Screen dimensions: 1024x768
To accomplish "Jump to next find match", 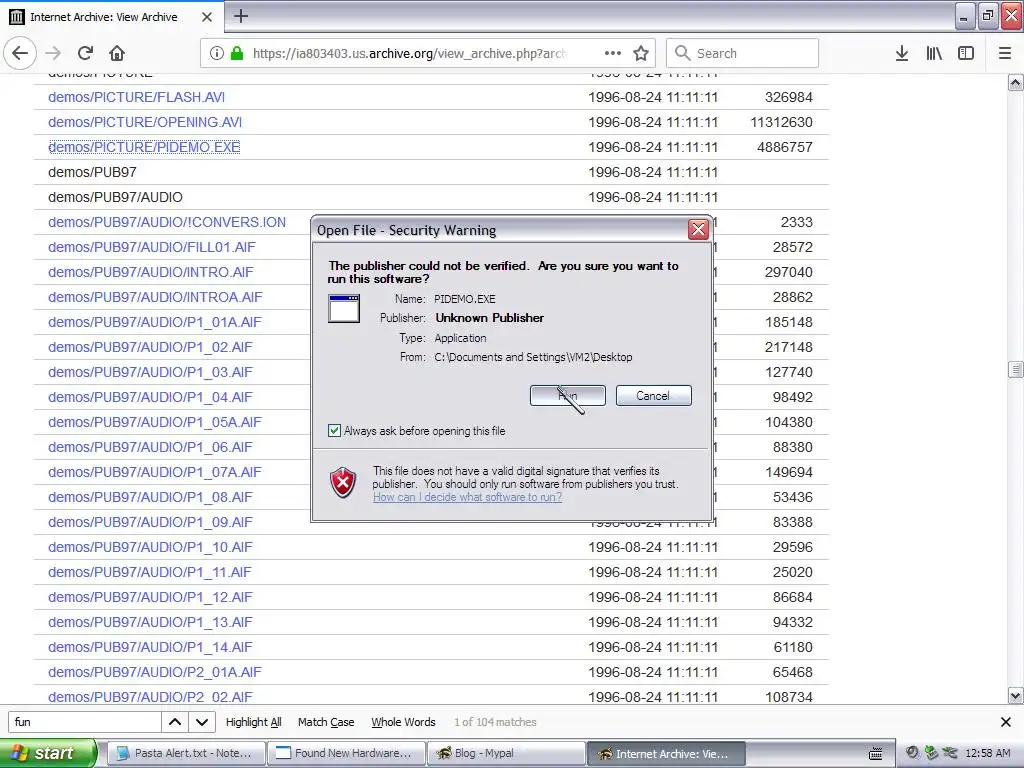I will pos(202,722).
